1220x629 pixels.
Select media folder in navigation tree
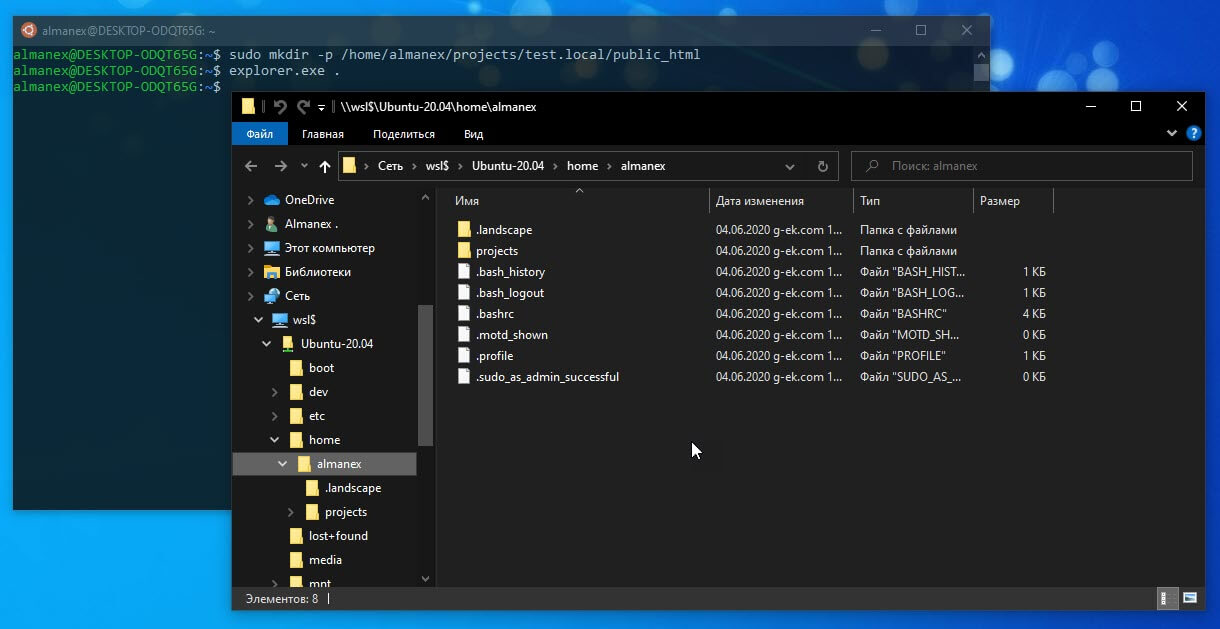click(325, 560)
